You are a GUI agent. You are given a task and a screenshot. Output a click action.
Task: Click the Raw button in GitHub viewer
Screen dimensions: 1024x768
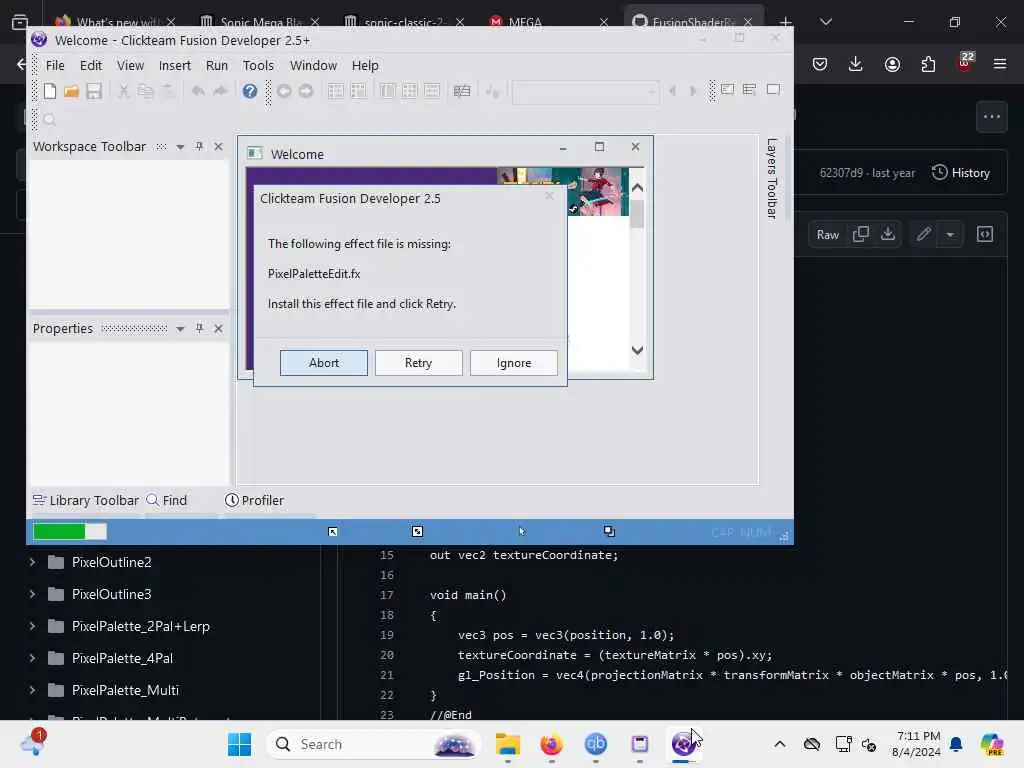[x=827, y=234]
